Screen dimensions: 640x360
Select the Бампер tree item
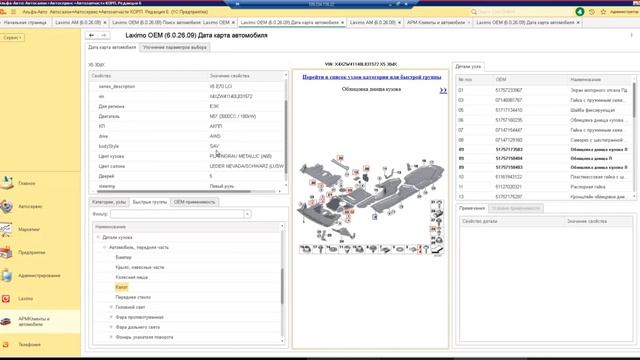(123, 257)
